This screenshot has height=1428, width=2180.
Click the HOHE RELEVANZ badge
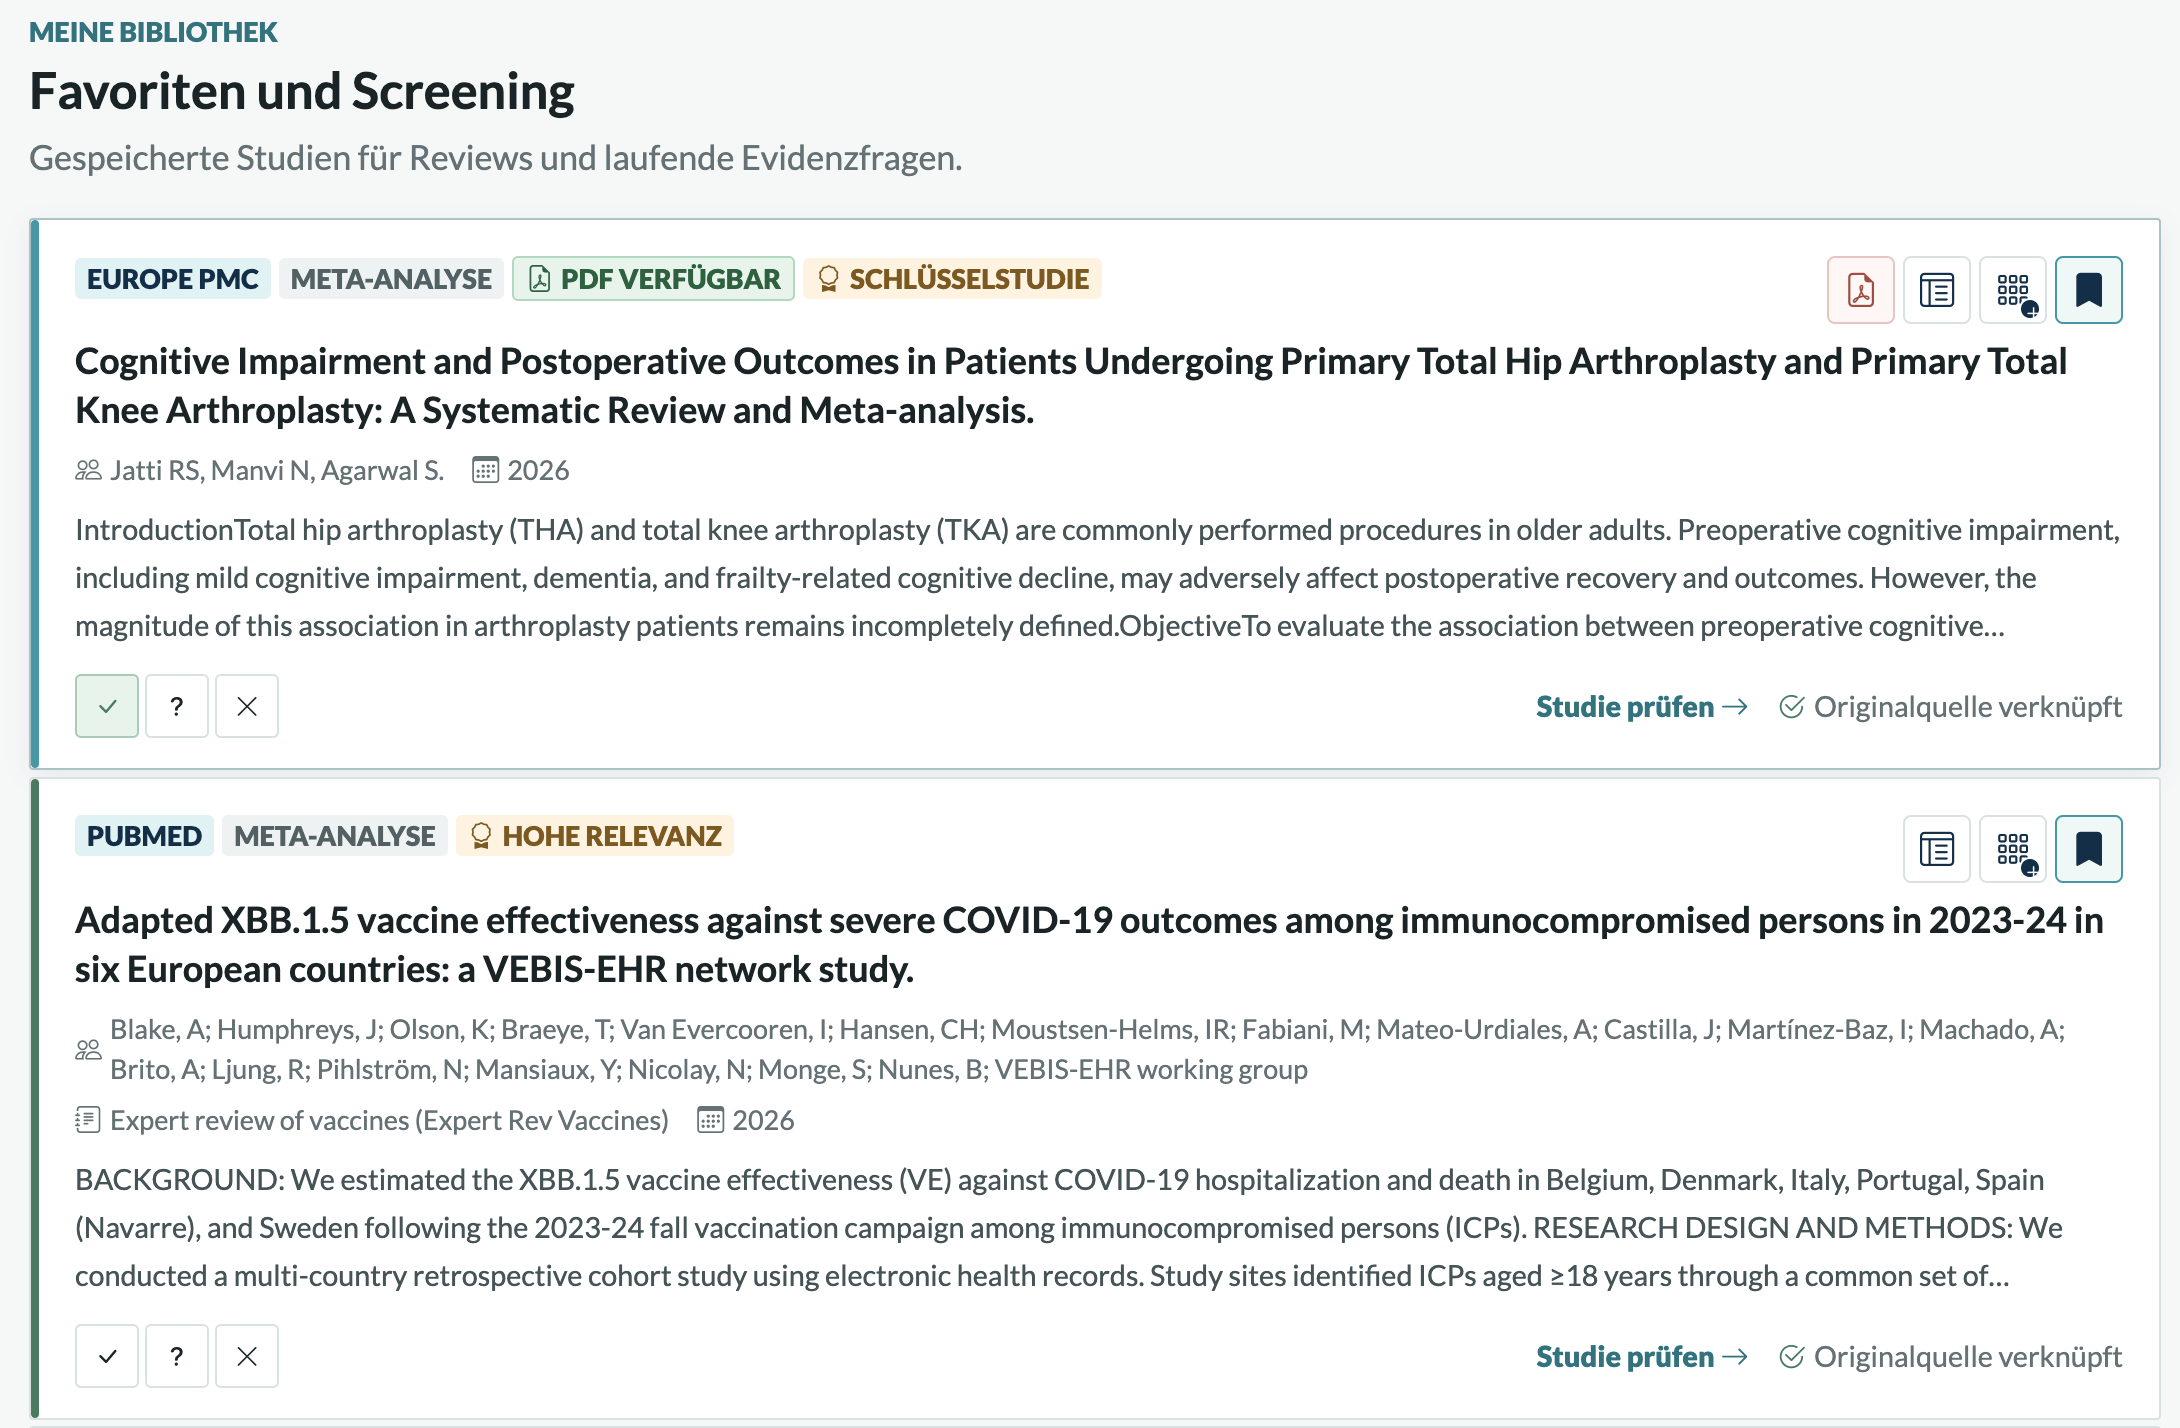(x=595, y=836)
